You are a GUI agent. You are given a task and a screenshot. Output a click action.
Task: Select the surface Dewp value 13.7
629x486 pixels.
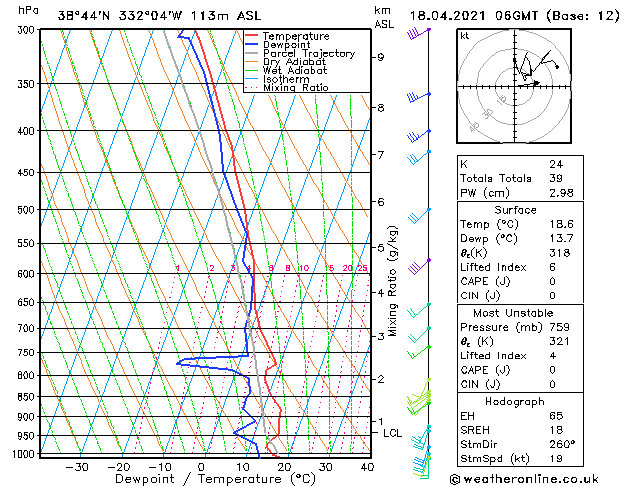click(x=561, y=238)
